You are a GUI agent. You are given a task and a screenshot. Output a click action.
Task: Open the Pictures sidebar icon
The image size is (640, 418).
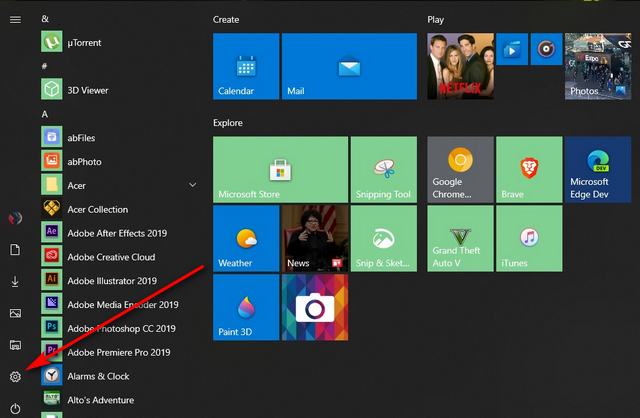click(x=15, y=313)
